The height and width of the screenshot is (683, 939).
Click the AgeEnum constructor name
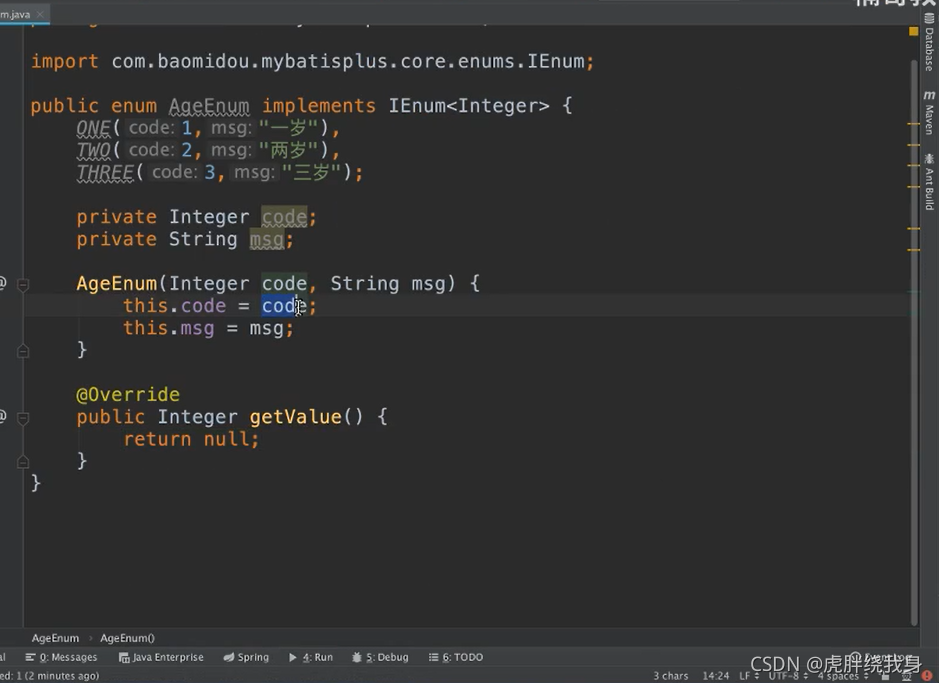point(116,284)
